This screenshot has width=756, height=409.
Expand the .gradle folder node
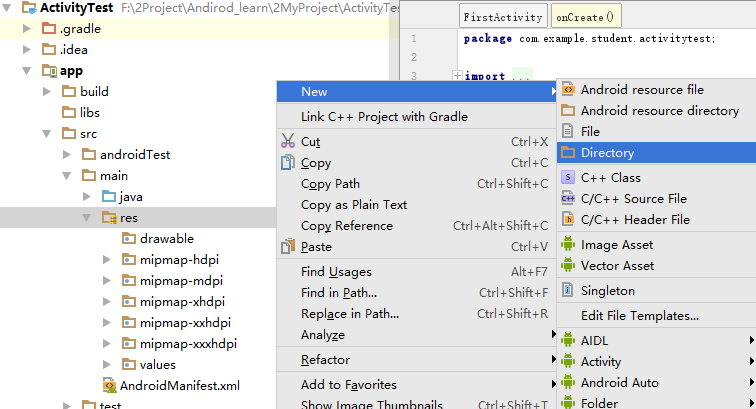27,29
